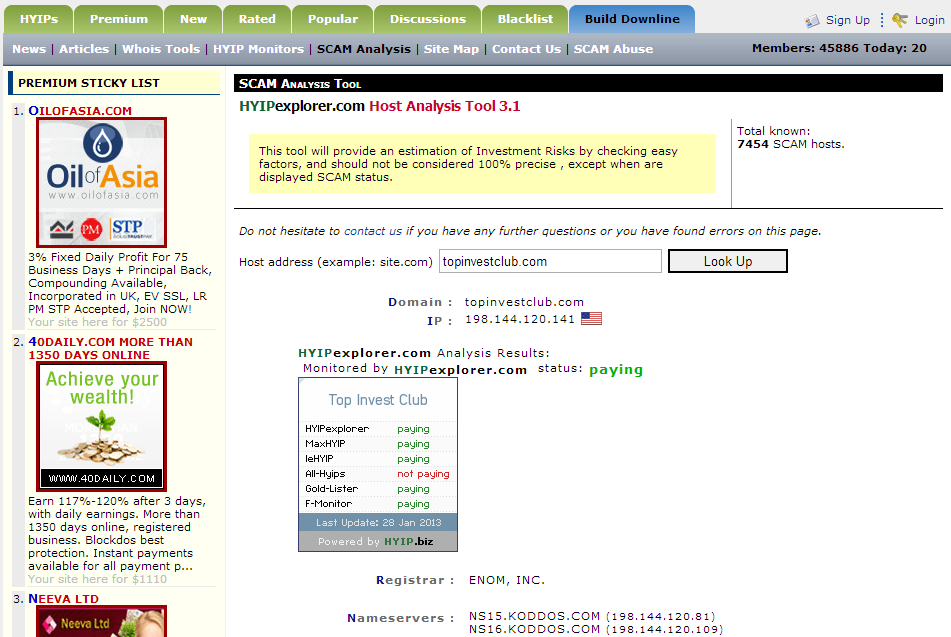951x637 pixels.
Task: Click nameserver NS15.KODDOS.COM
Action: [534, 616]
